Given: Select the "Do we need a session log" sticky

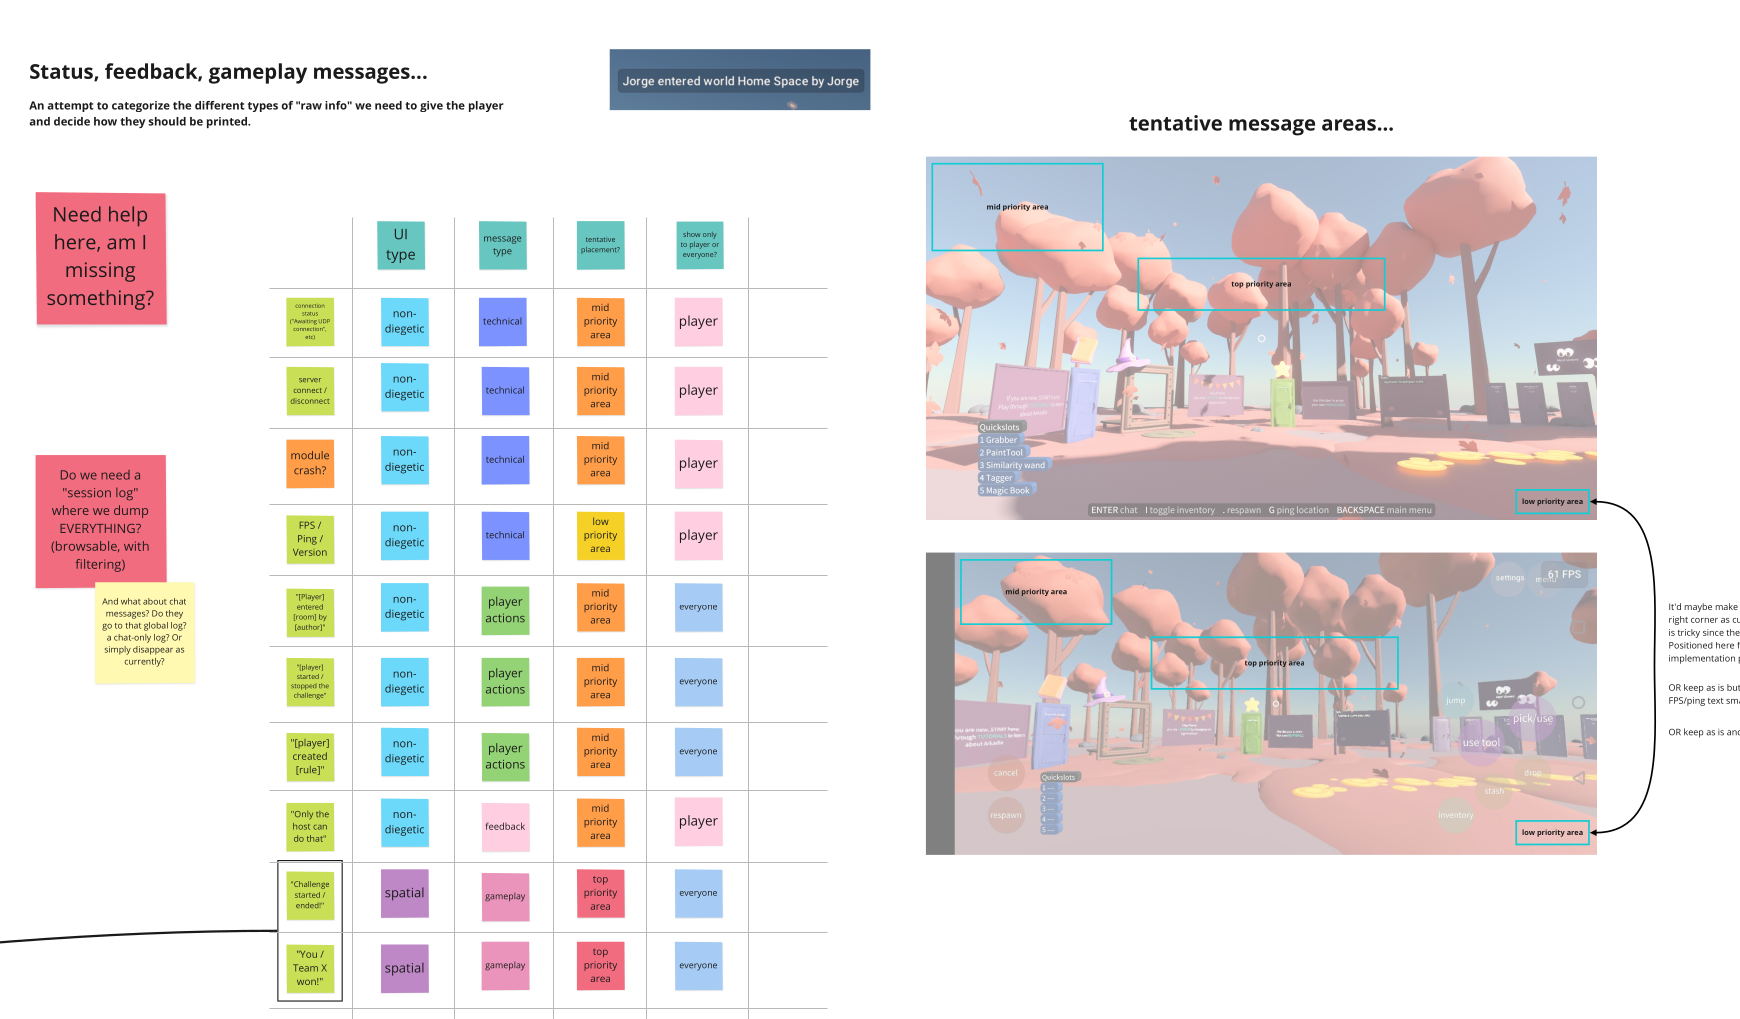Looking at the screenshot, I should pos(100,521).
